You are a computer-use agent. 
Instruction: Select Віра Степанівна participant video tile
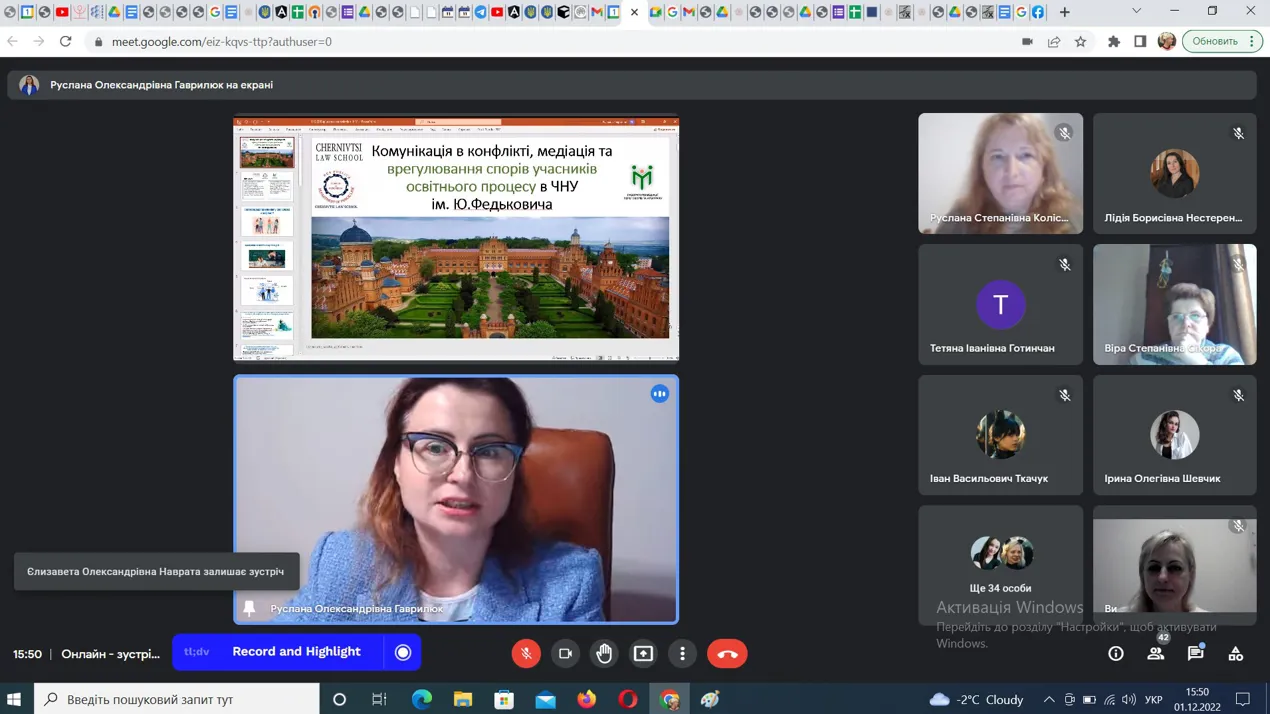point(1174,304)
